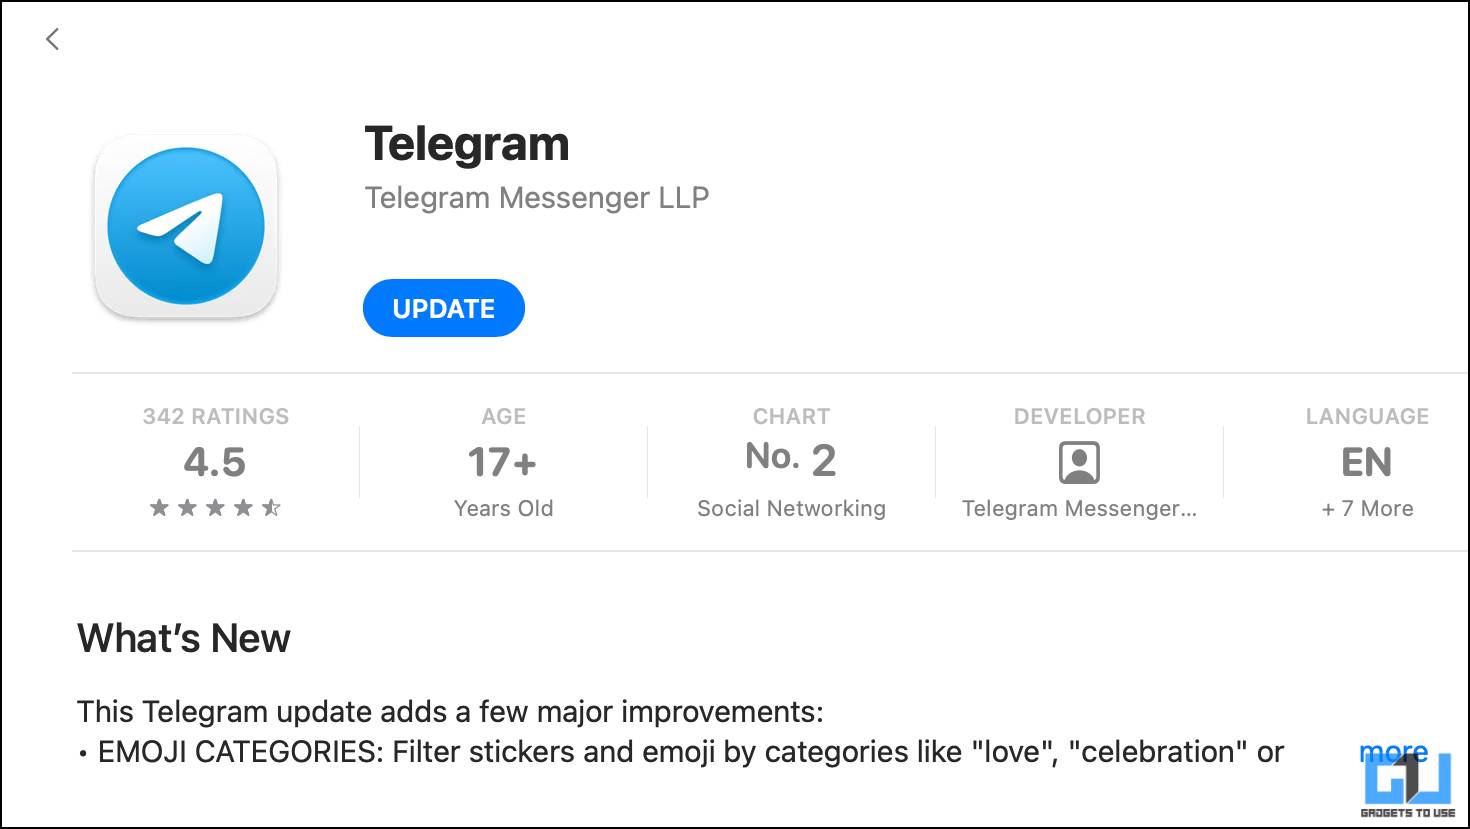Open the No. 2 chart ranking

pyautogui.click(x=791, y=459)
